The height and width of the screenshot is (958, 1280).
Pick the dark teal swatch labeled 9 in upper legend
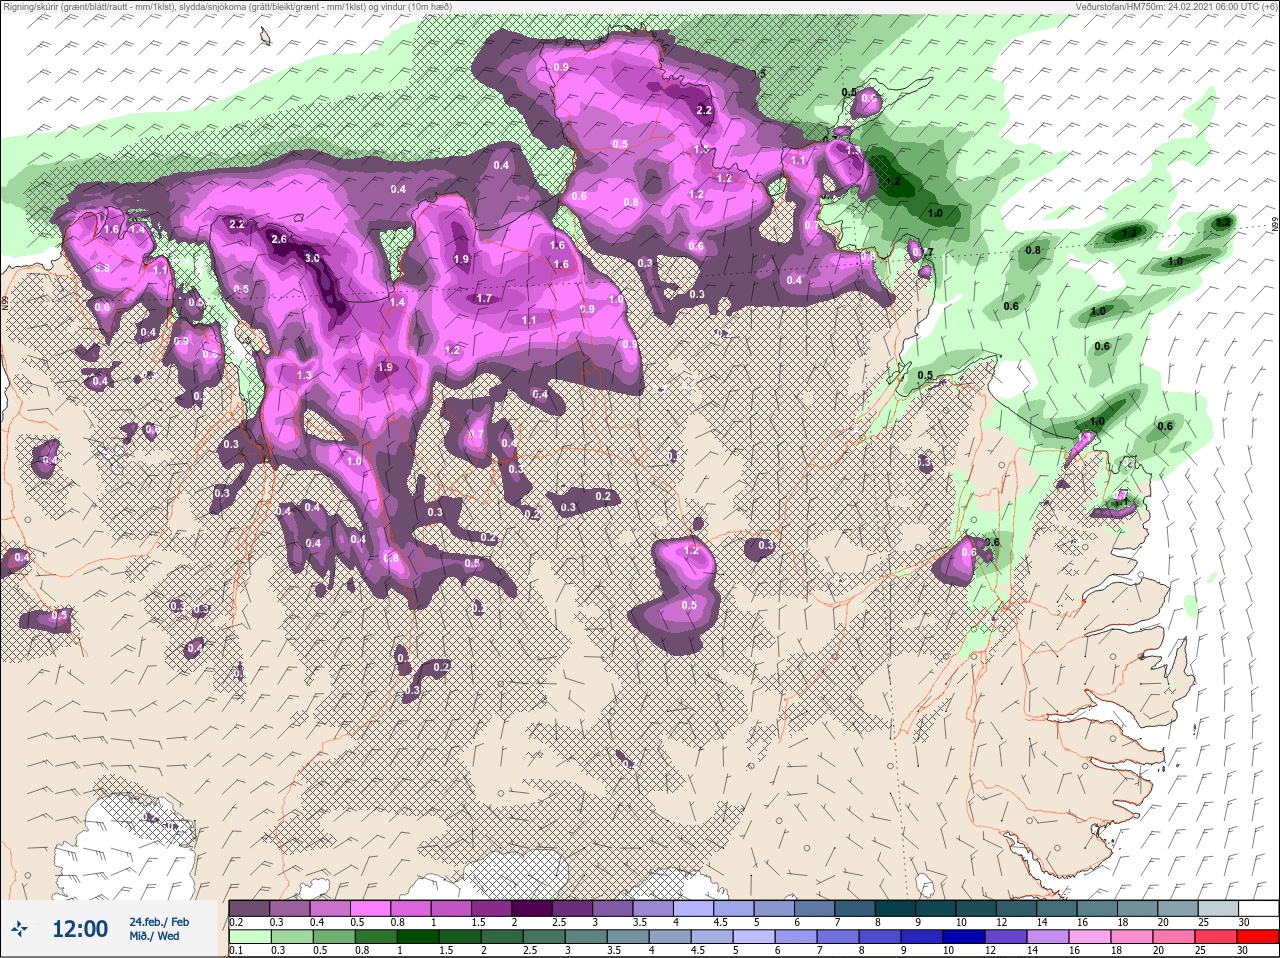(936, 909)
